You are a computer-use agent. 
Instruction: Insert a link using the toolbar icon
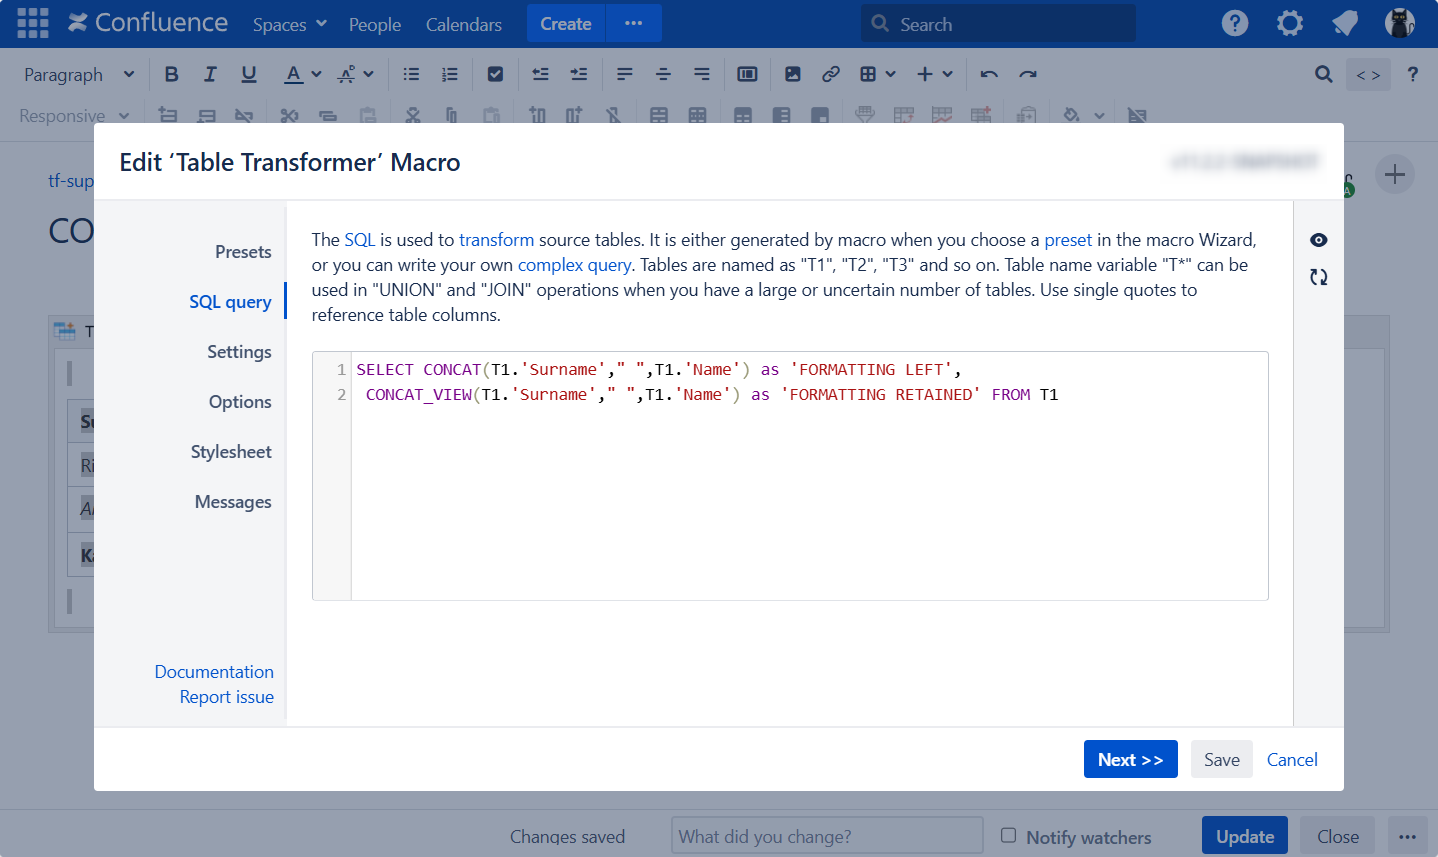pyautogui.click(x=830, y=74)
